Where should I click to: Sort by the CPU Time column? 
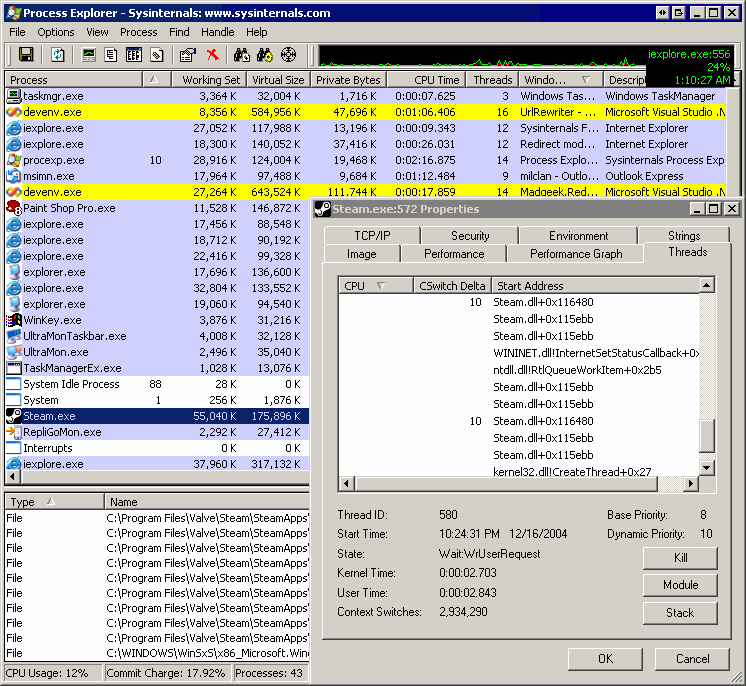[427, 80]
